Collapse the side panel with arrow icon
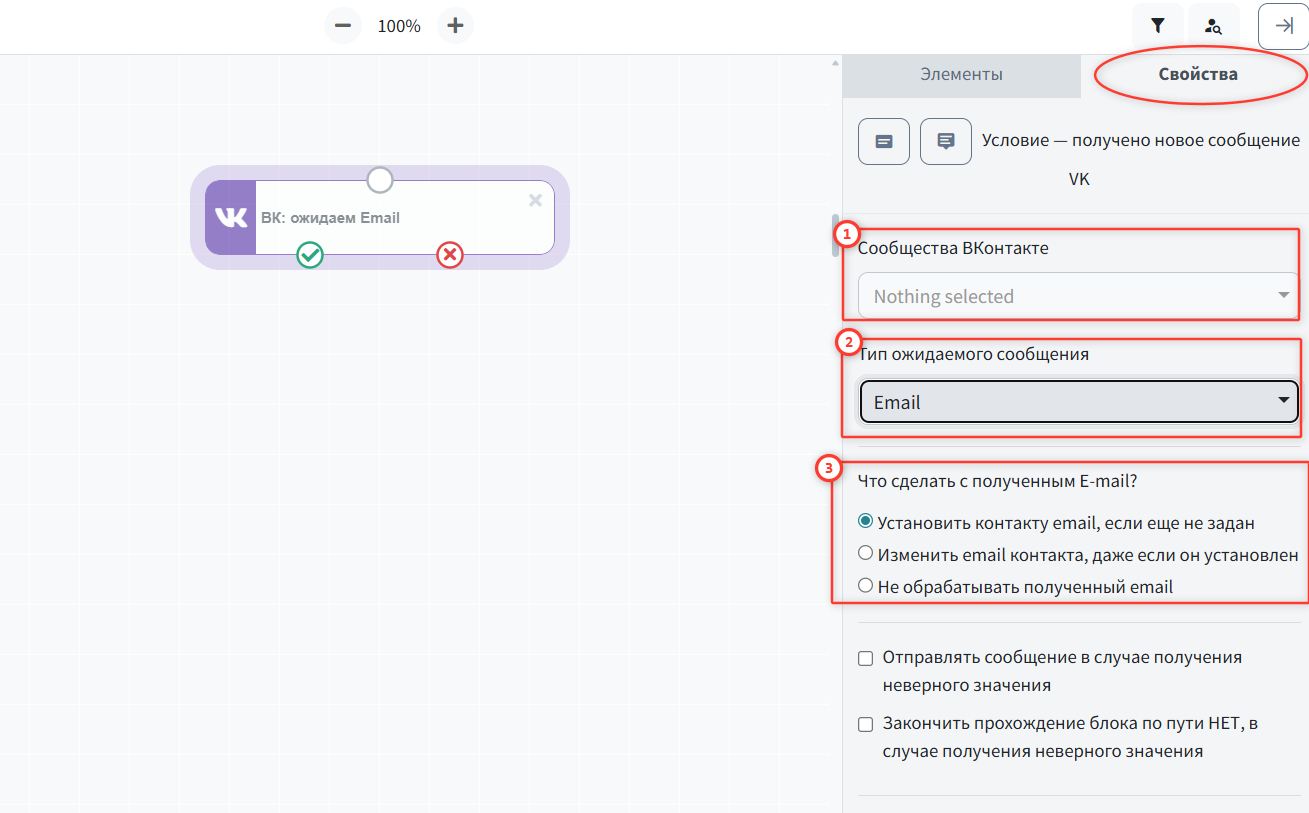Screen dimensions: 1309x813 (x=1284, y=26)
